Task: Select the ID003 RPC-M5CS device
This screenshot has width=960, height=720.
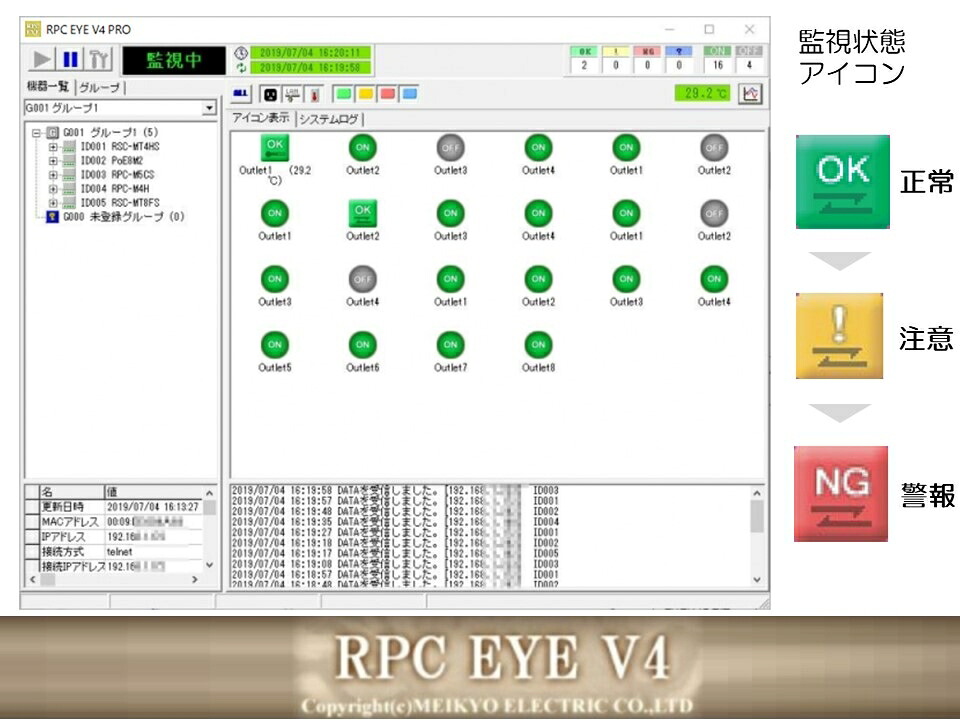Action: click(118, 175)
